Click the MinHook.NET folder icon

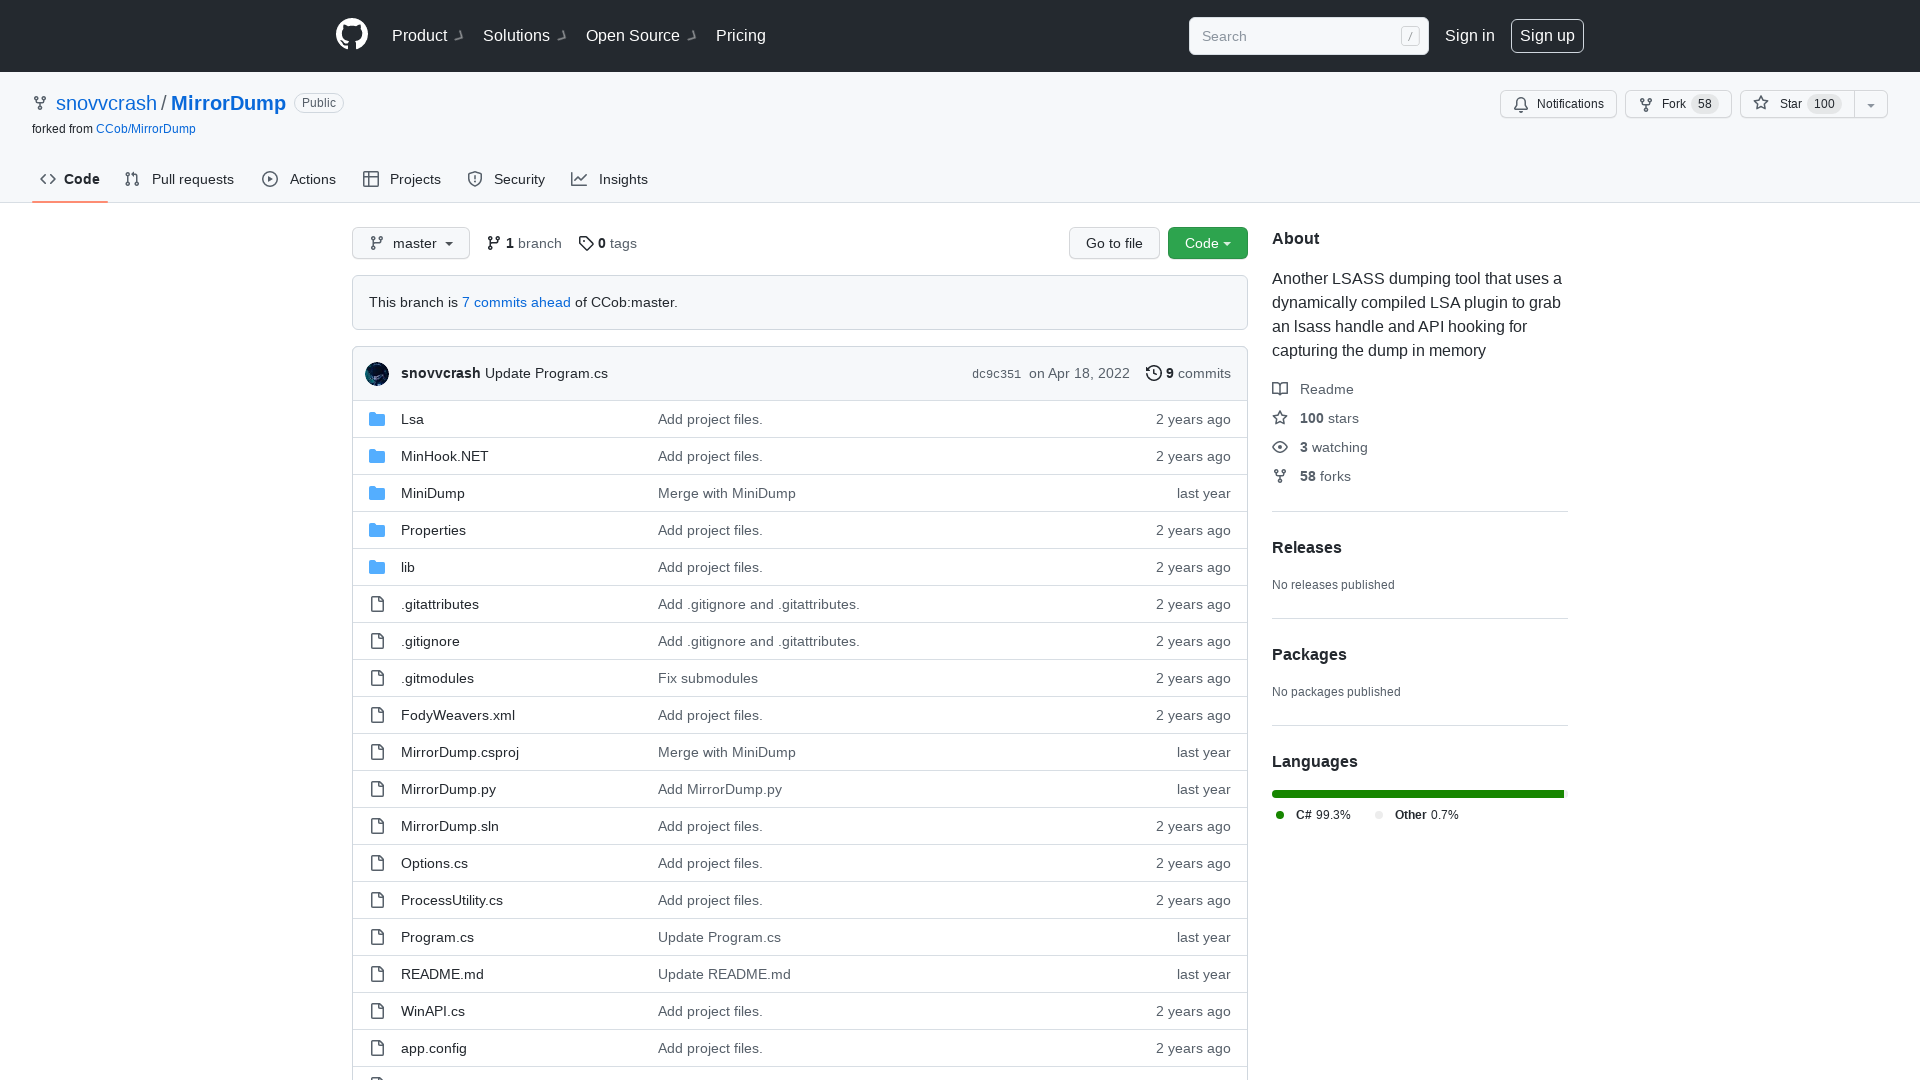[377, 456]
